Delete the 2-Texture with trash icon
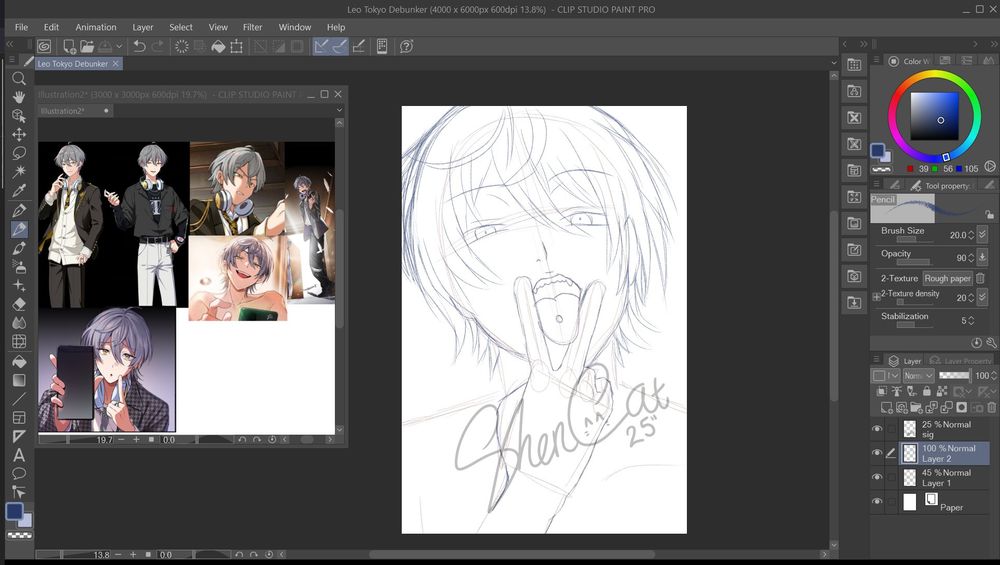 click(x=981, y=278)
